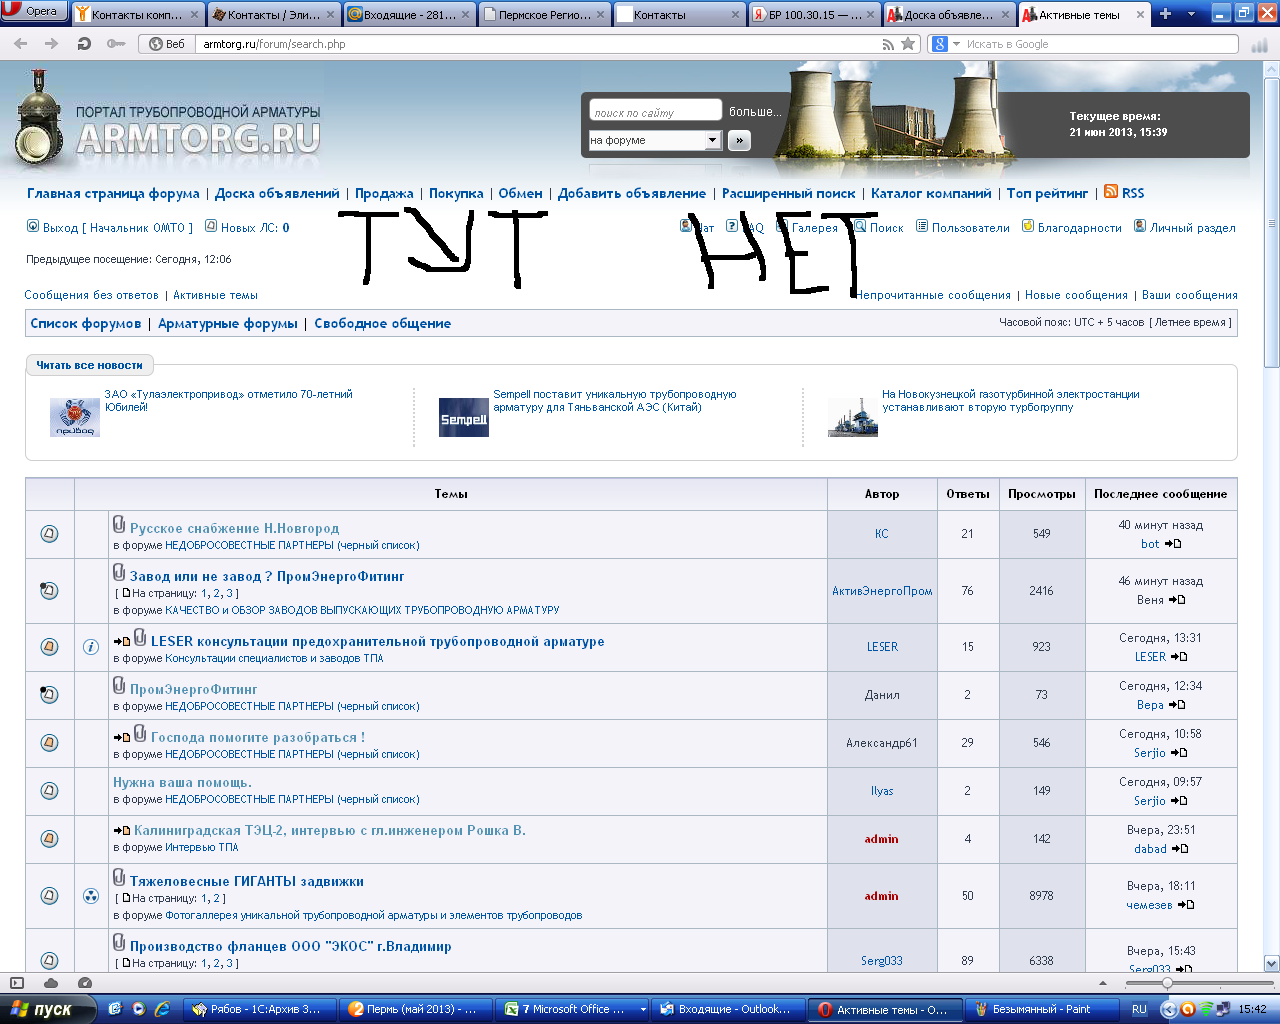The image size is (1280, 1024).
Task: Open the new tab plus button
Action: point(1165,14)
